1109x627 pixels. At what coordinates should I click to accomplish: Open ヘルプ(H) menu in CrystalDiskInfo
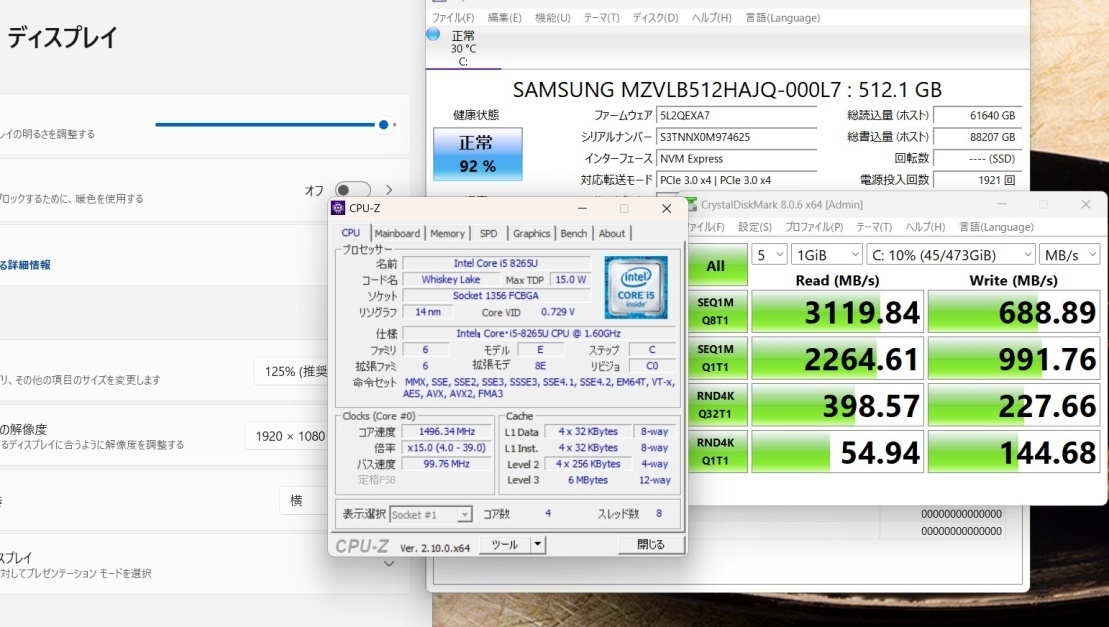click(712, 18)
